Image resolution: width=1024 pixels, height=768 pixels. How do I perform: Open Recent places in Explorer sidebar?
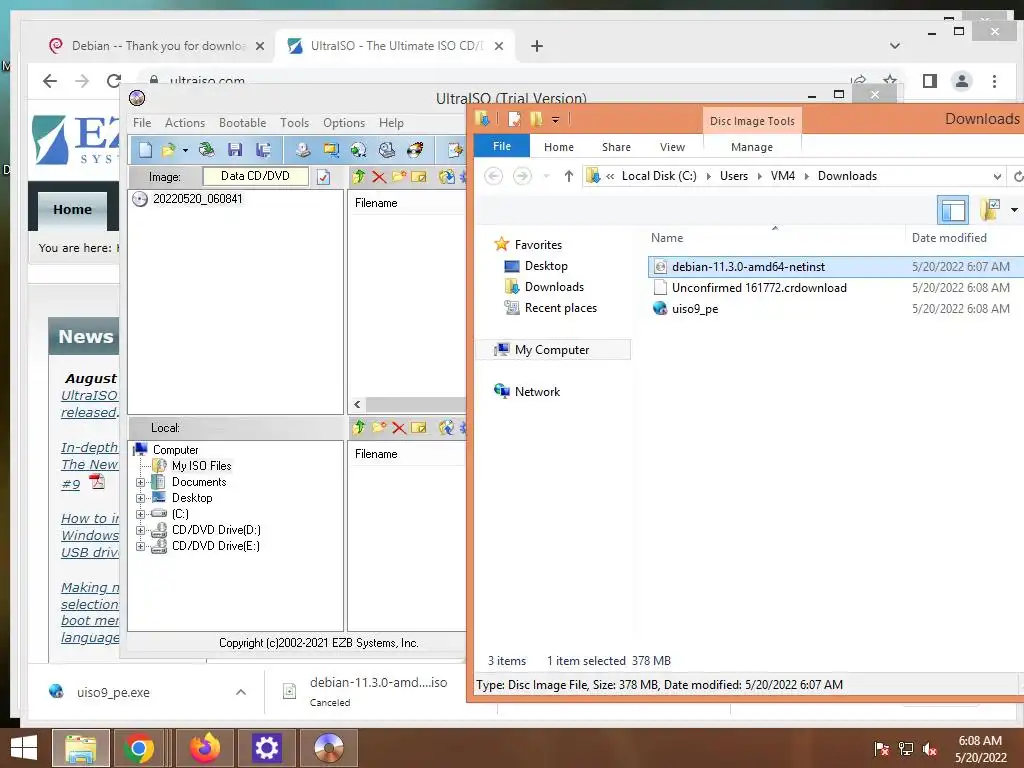[x=560, y=308]
